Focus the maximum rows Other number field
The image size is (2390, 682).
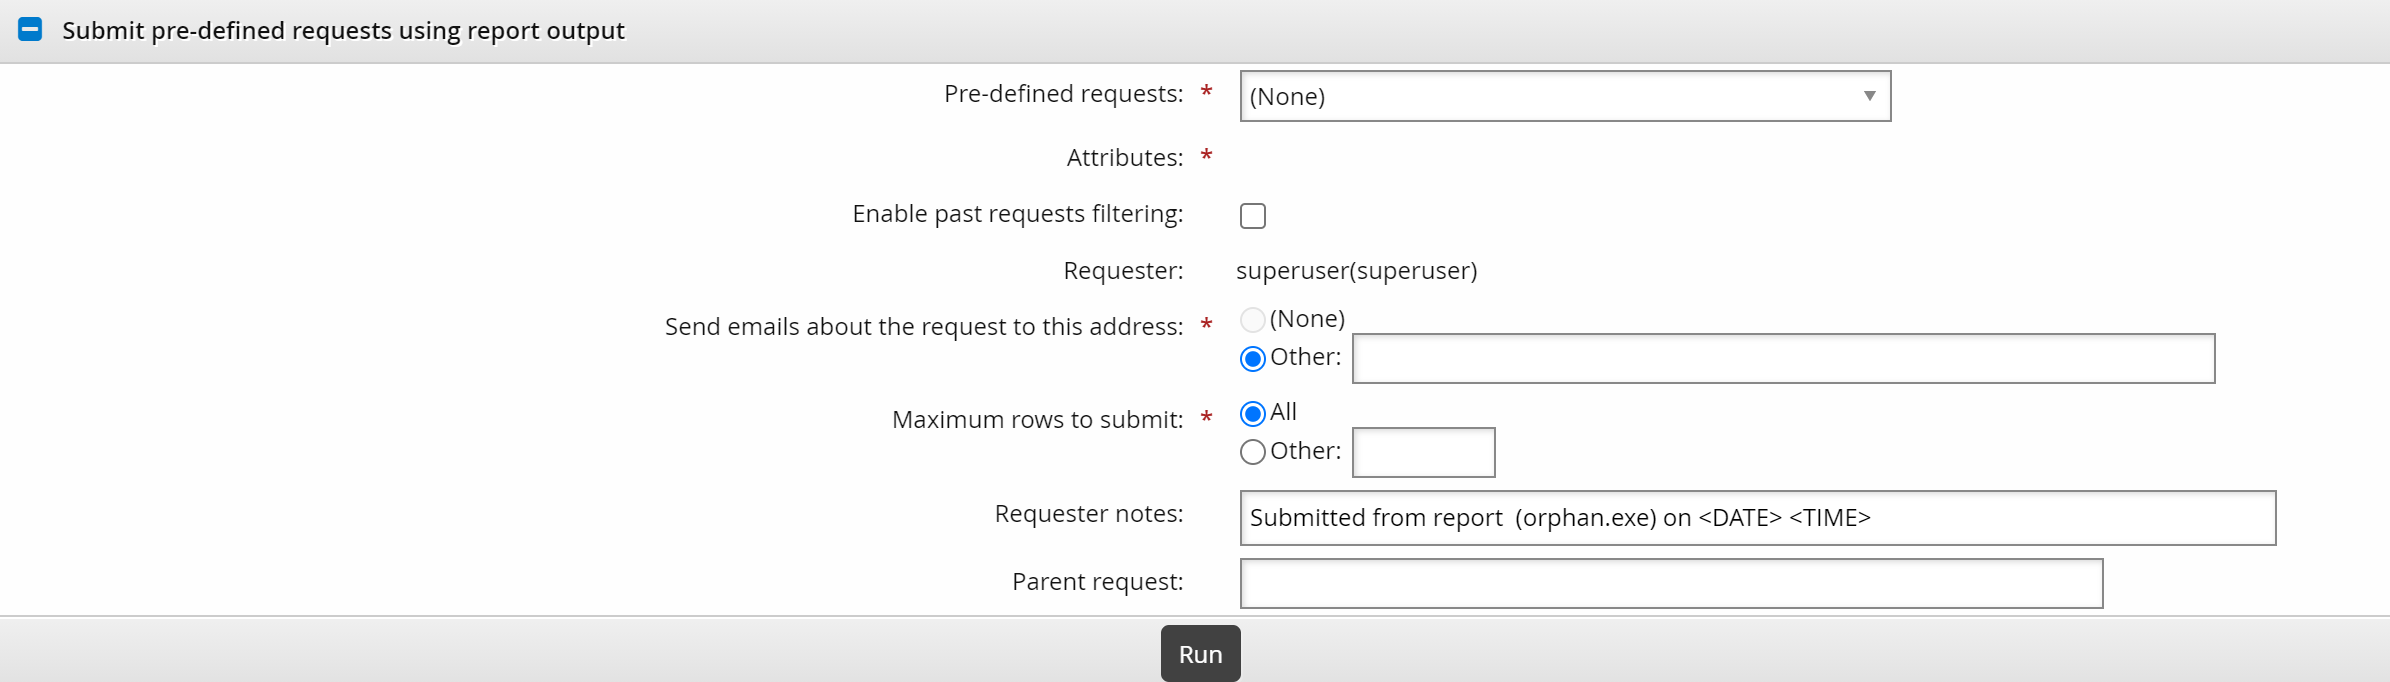pos(1423,452)
